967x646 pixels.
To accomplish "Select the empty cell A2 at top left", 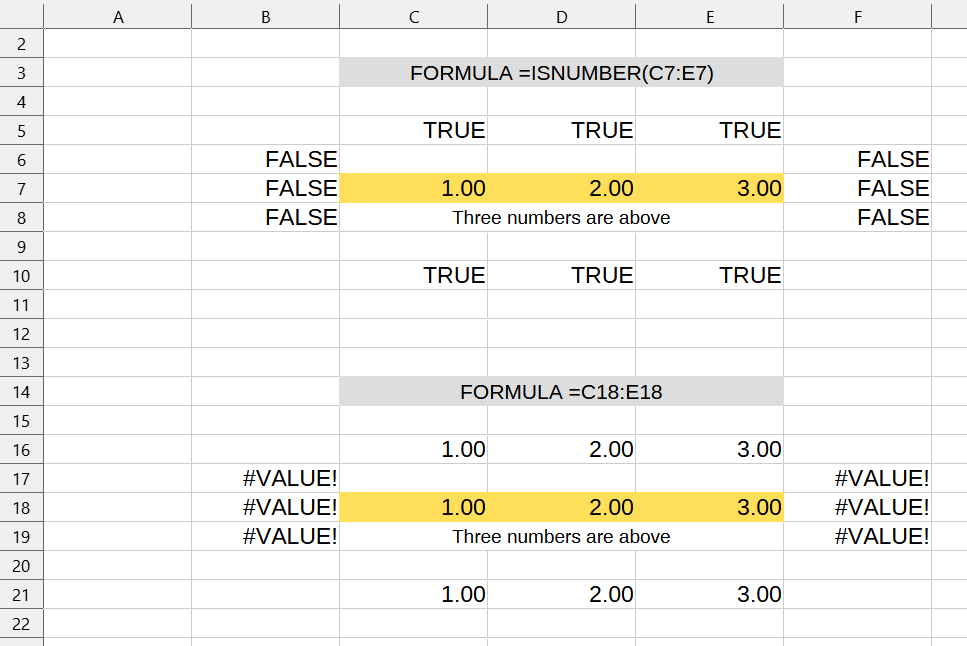I will click(x=117, y=43).
